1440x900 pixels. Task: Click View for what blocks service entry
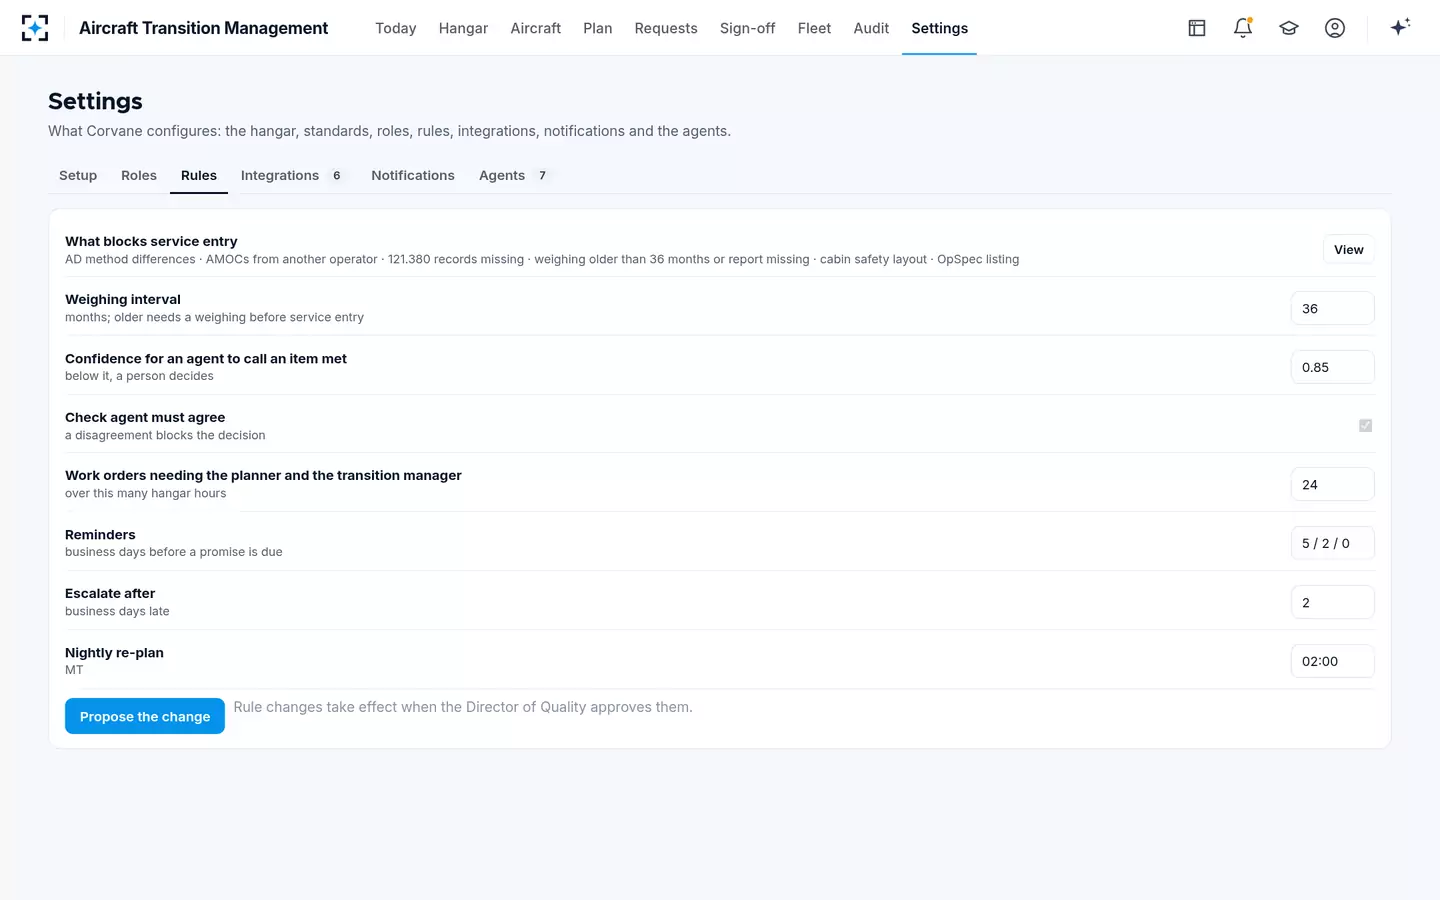[x=1348, y=250]
